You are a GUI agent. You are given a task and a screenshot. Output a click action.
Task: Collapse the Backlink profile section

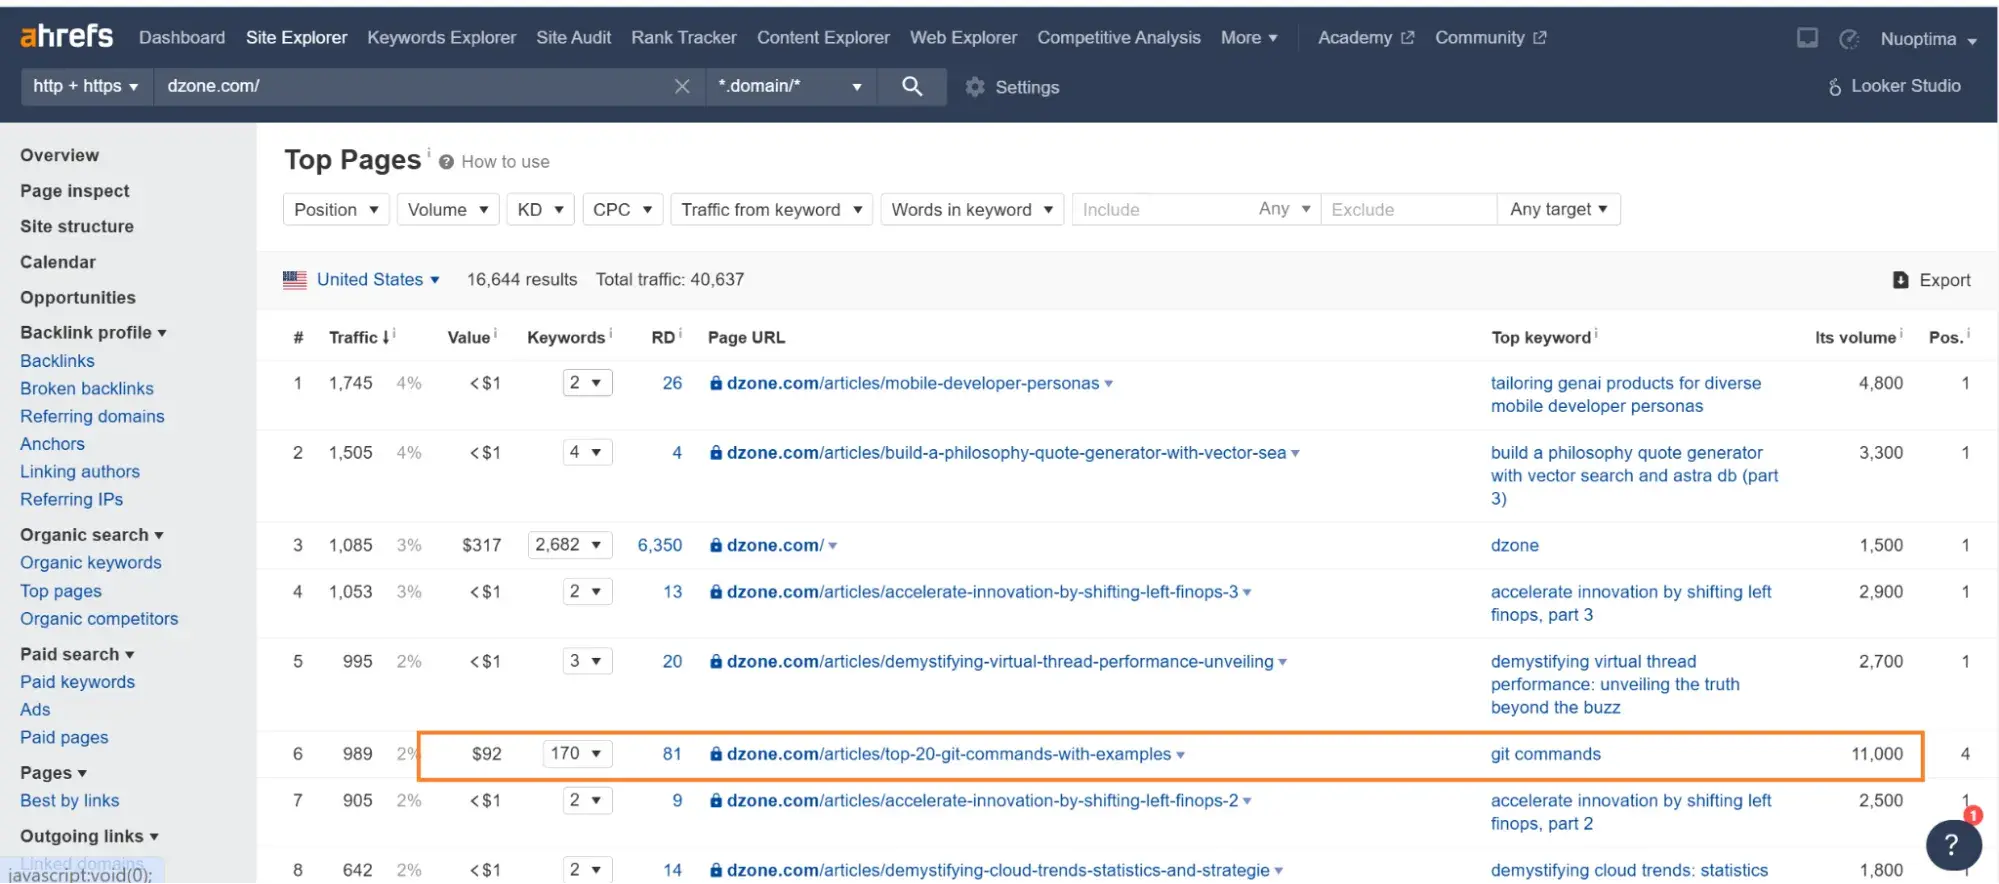(93, 333)
